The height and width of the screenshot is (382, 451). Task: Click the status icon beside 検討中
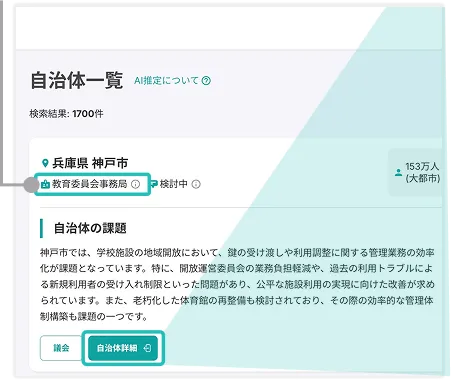154,184
